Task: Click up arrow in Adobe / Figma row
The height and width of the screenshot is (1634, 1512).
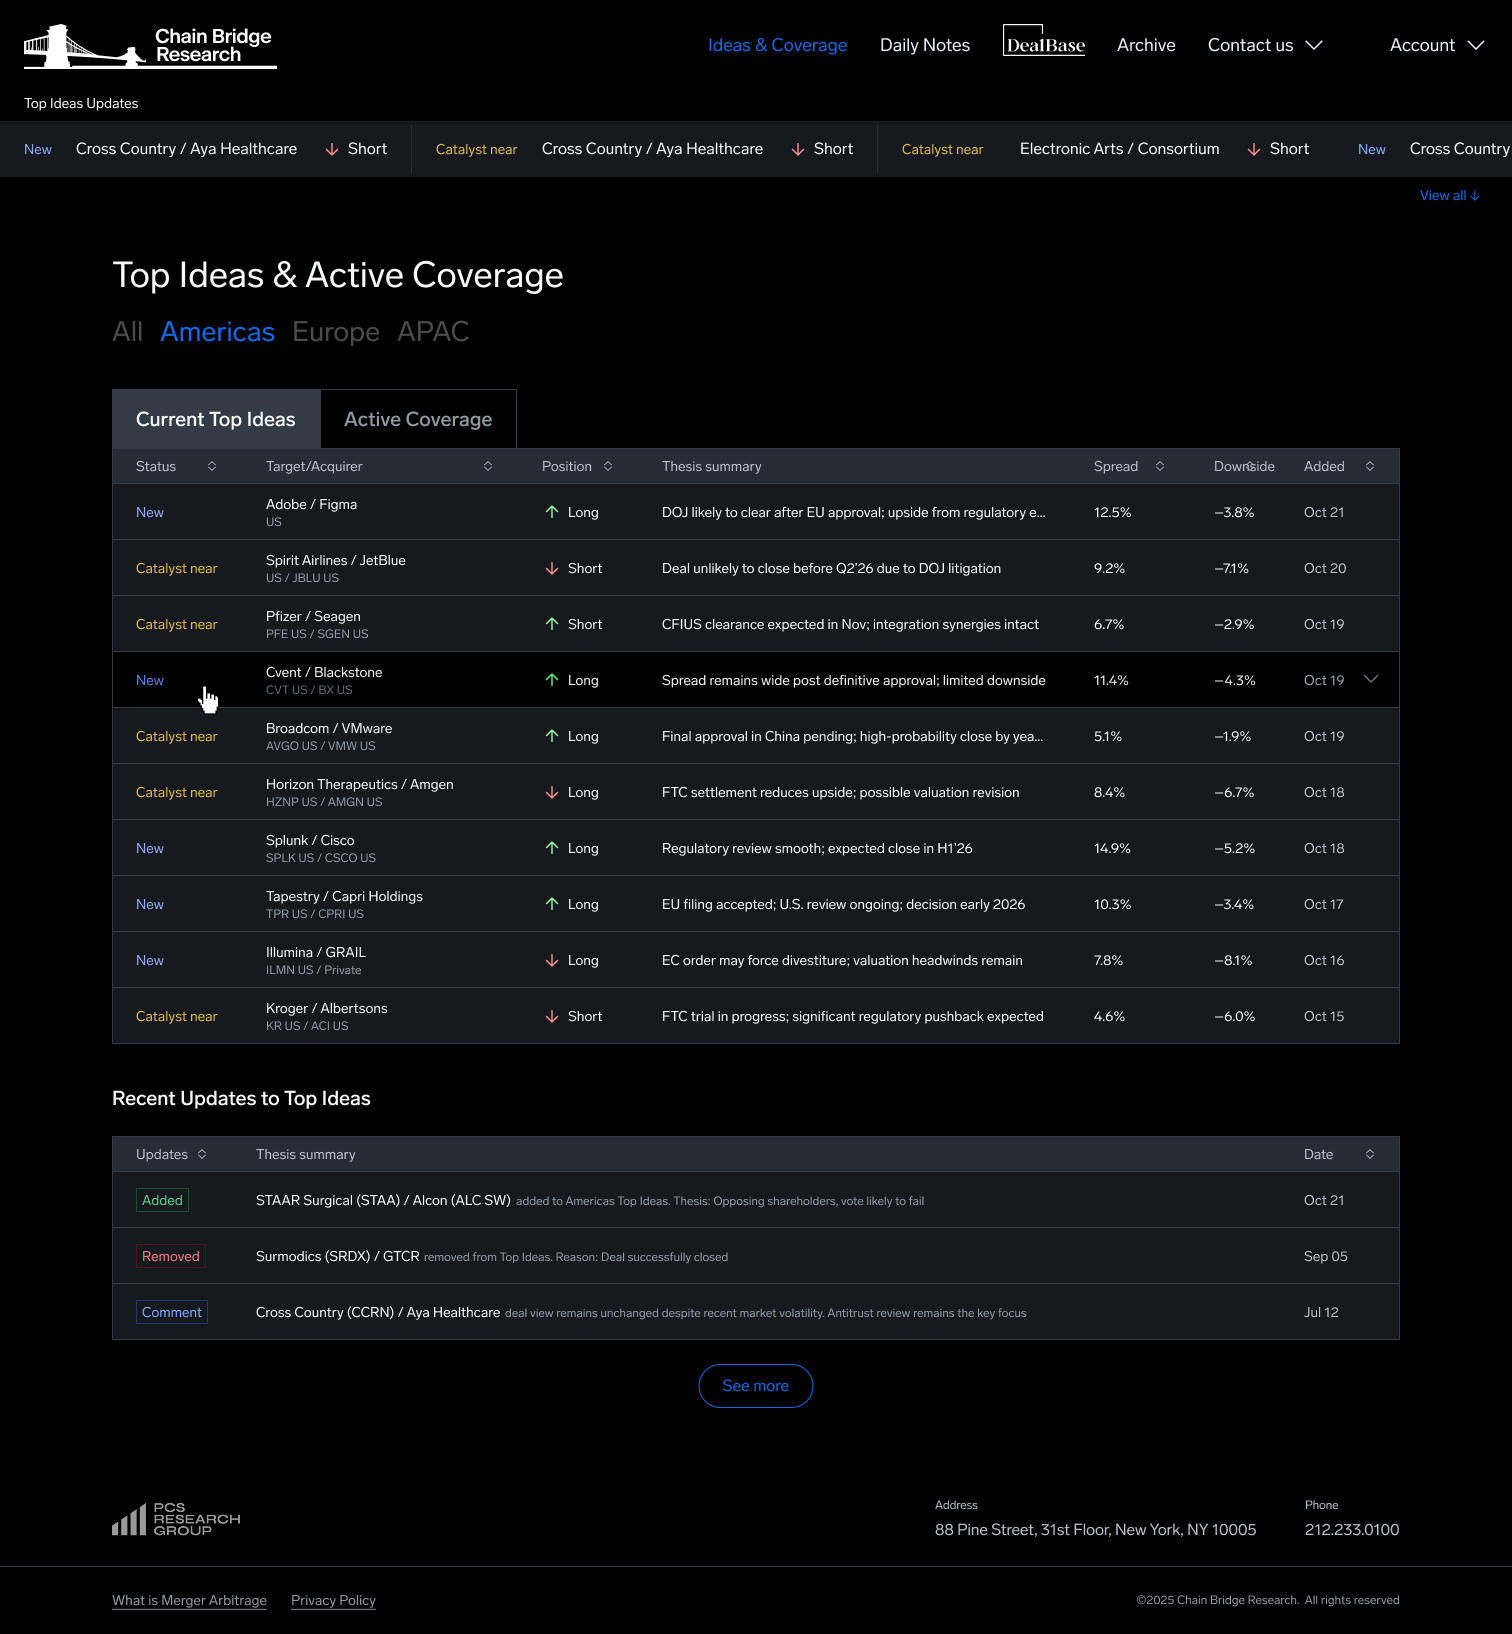Action: (x=552, y=512)
